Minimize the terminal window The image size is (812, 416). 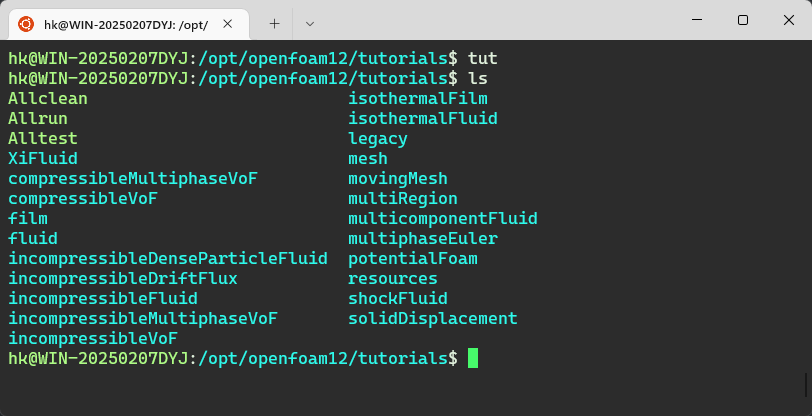pyautogui.click(x=696, y=20)
